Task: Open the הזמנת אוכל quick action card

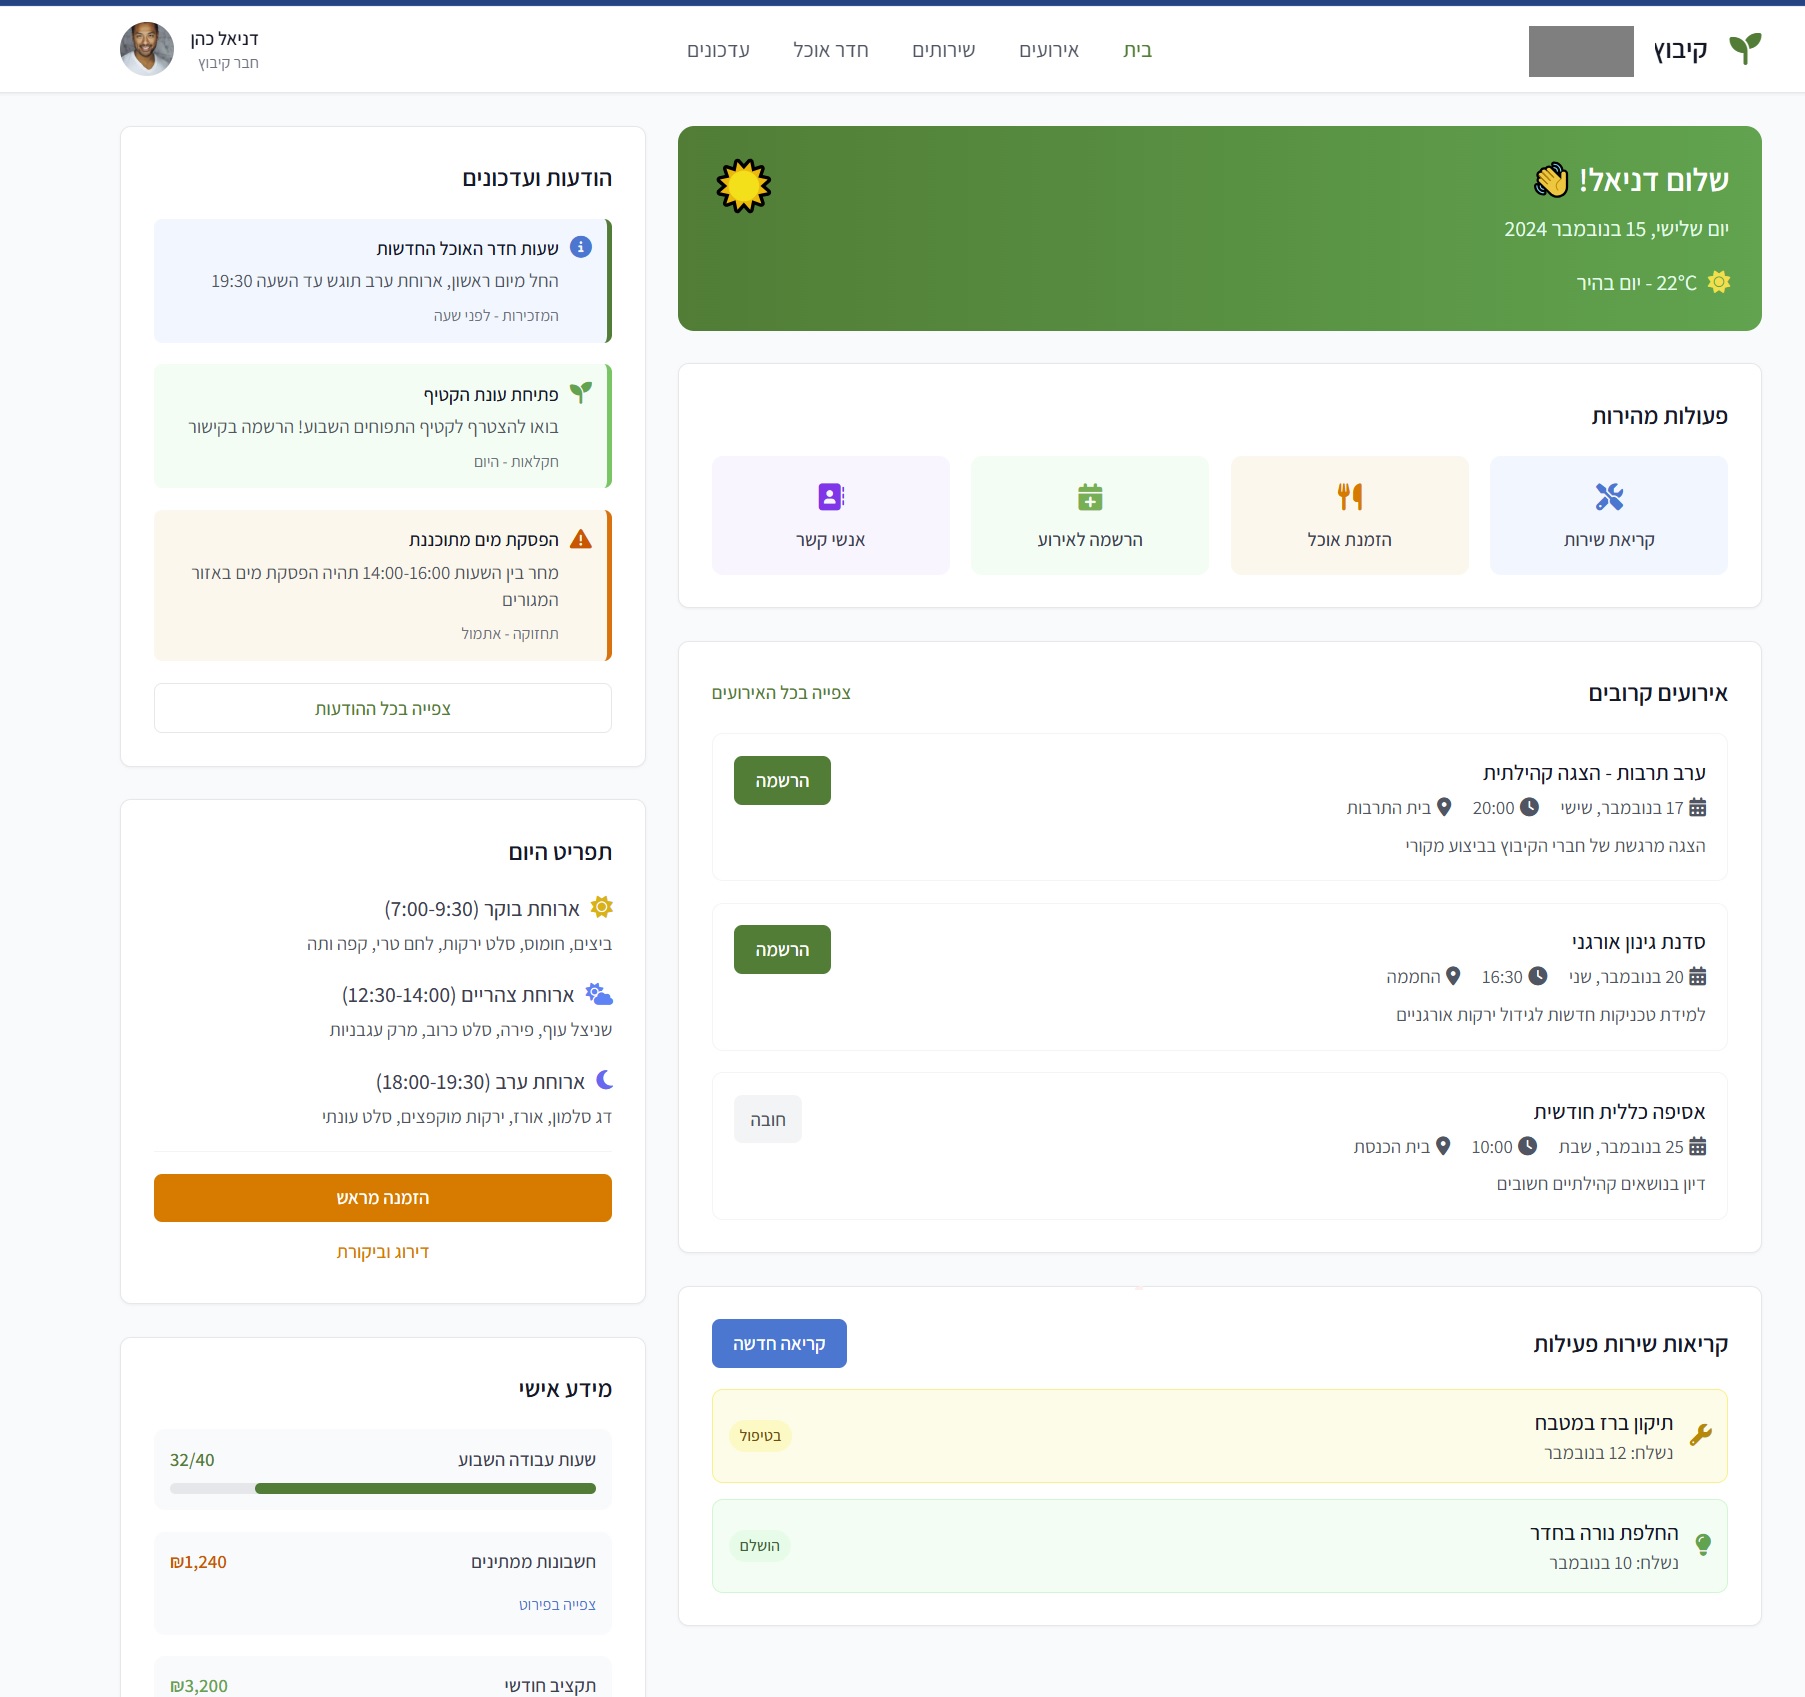Action: pyautogui.click(x=1350, y=515)
